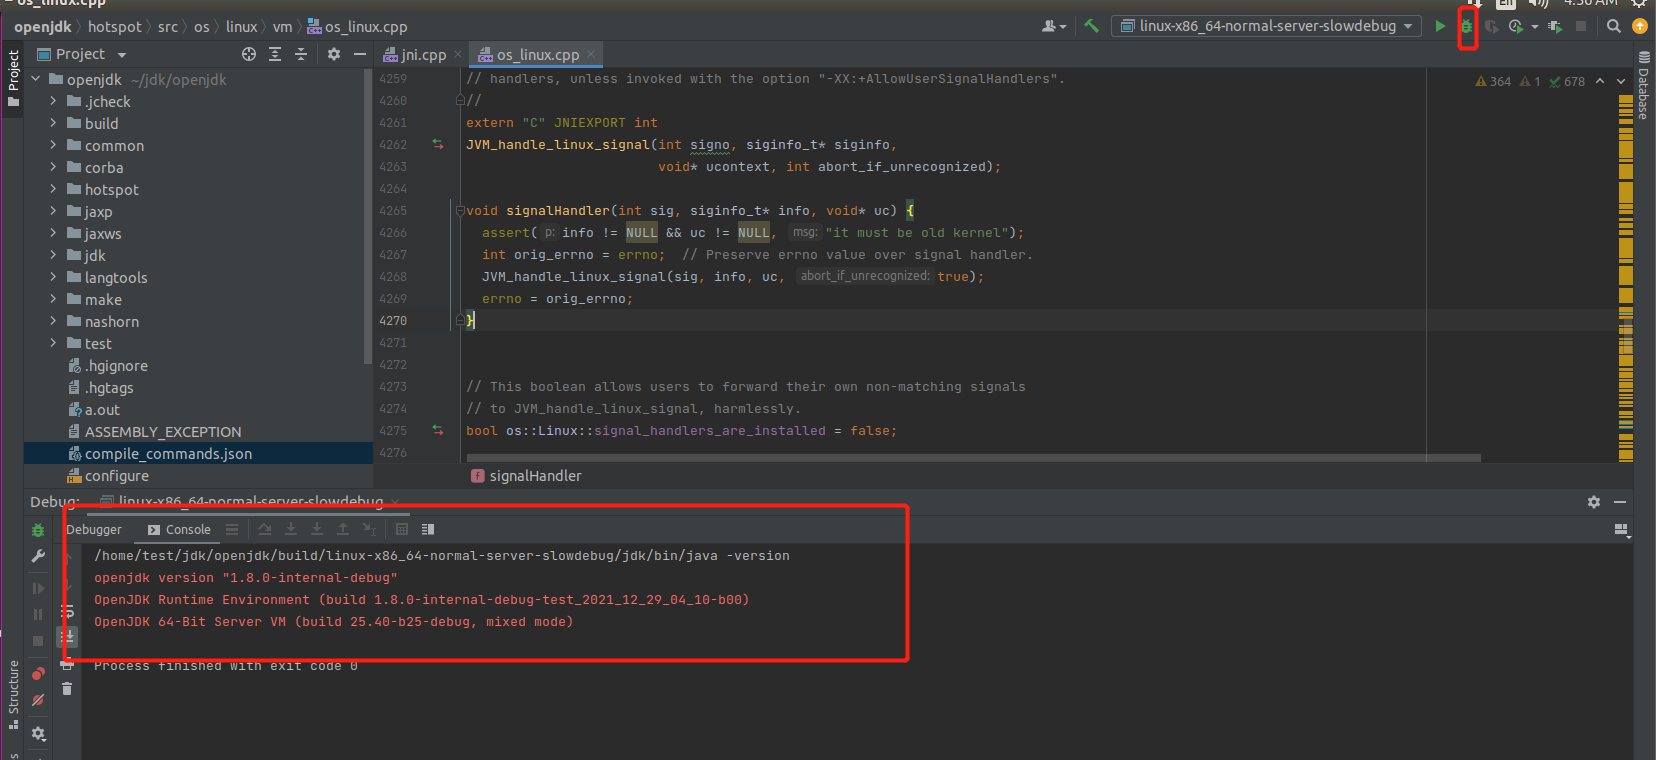Click hotspot in the breadcrumb path
This screenshot has height=760, width=1656.
(115, 27)
